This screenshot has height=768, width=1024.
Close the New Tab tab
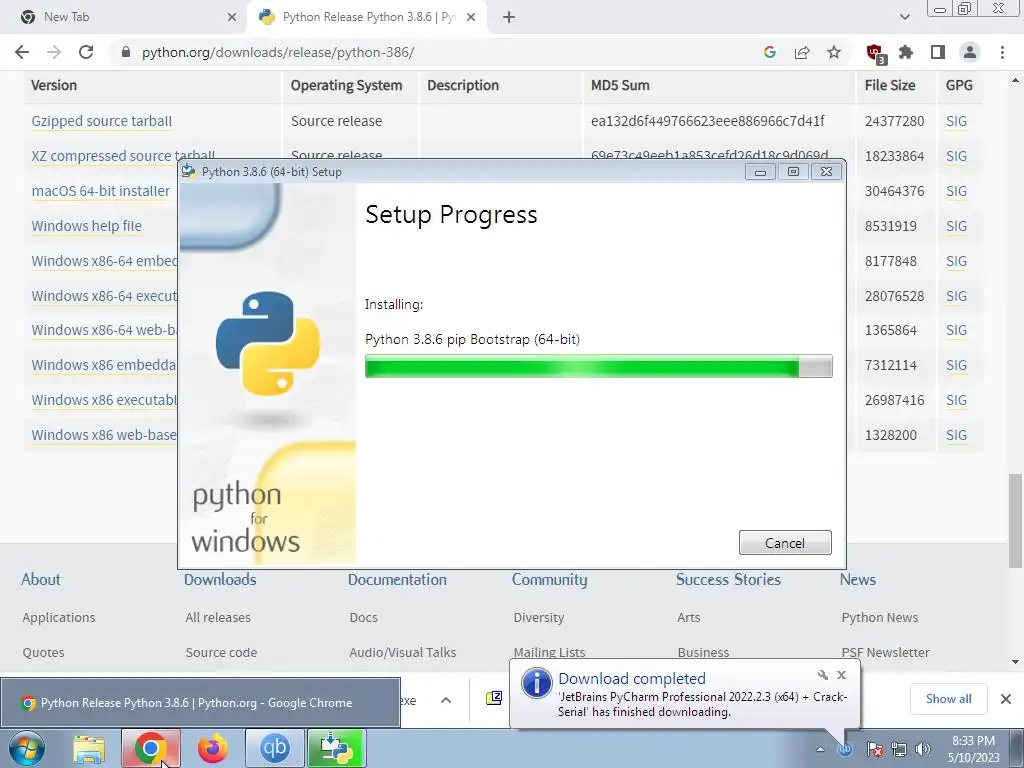click(x=232, y=18)
